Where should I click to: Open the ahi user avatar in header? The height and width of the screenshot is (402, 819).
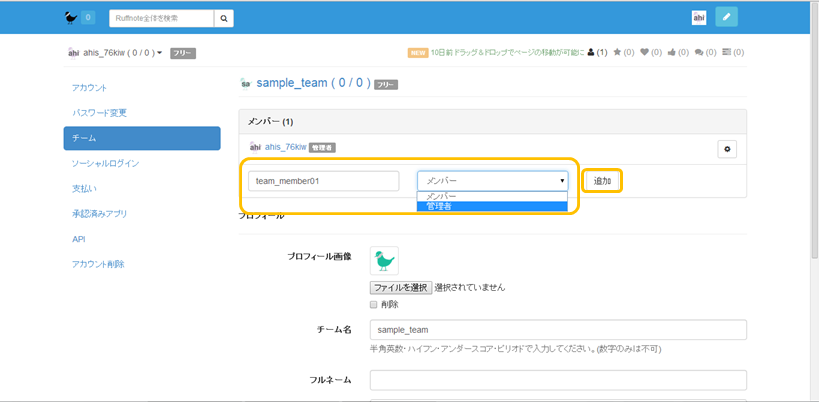pyautogui.click(x=699, y=17)
